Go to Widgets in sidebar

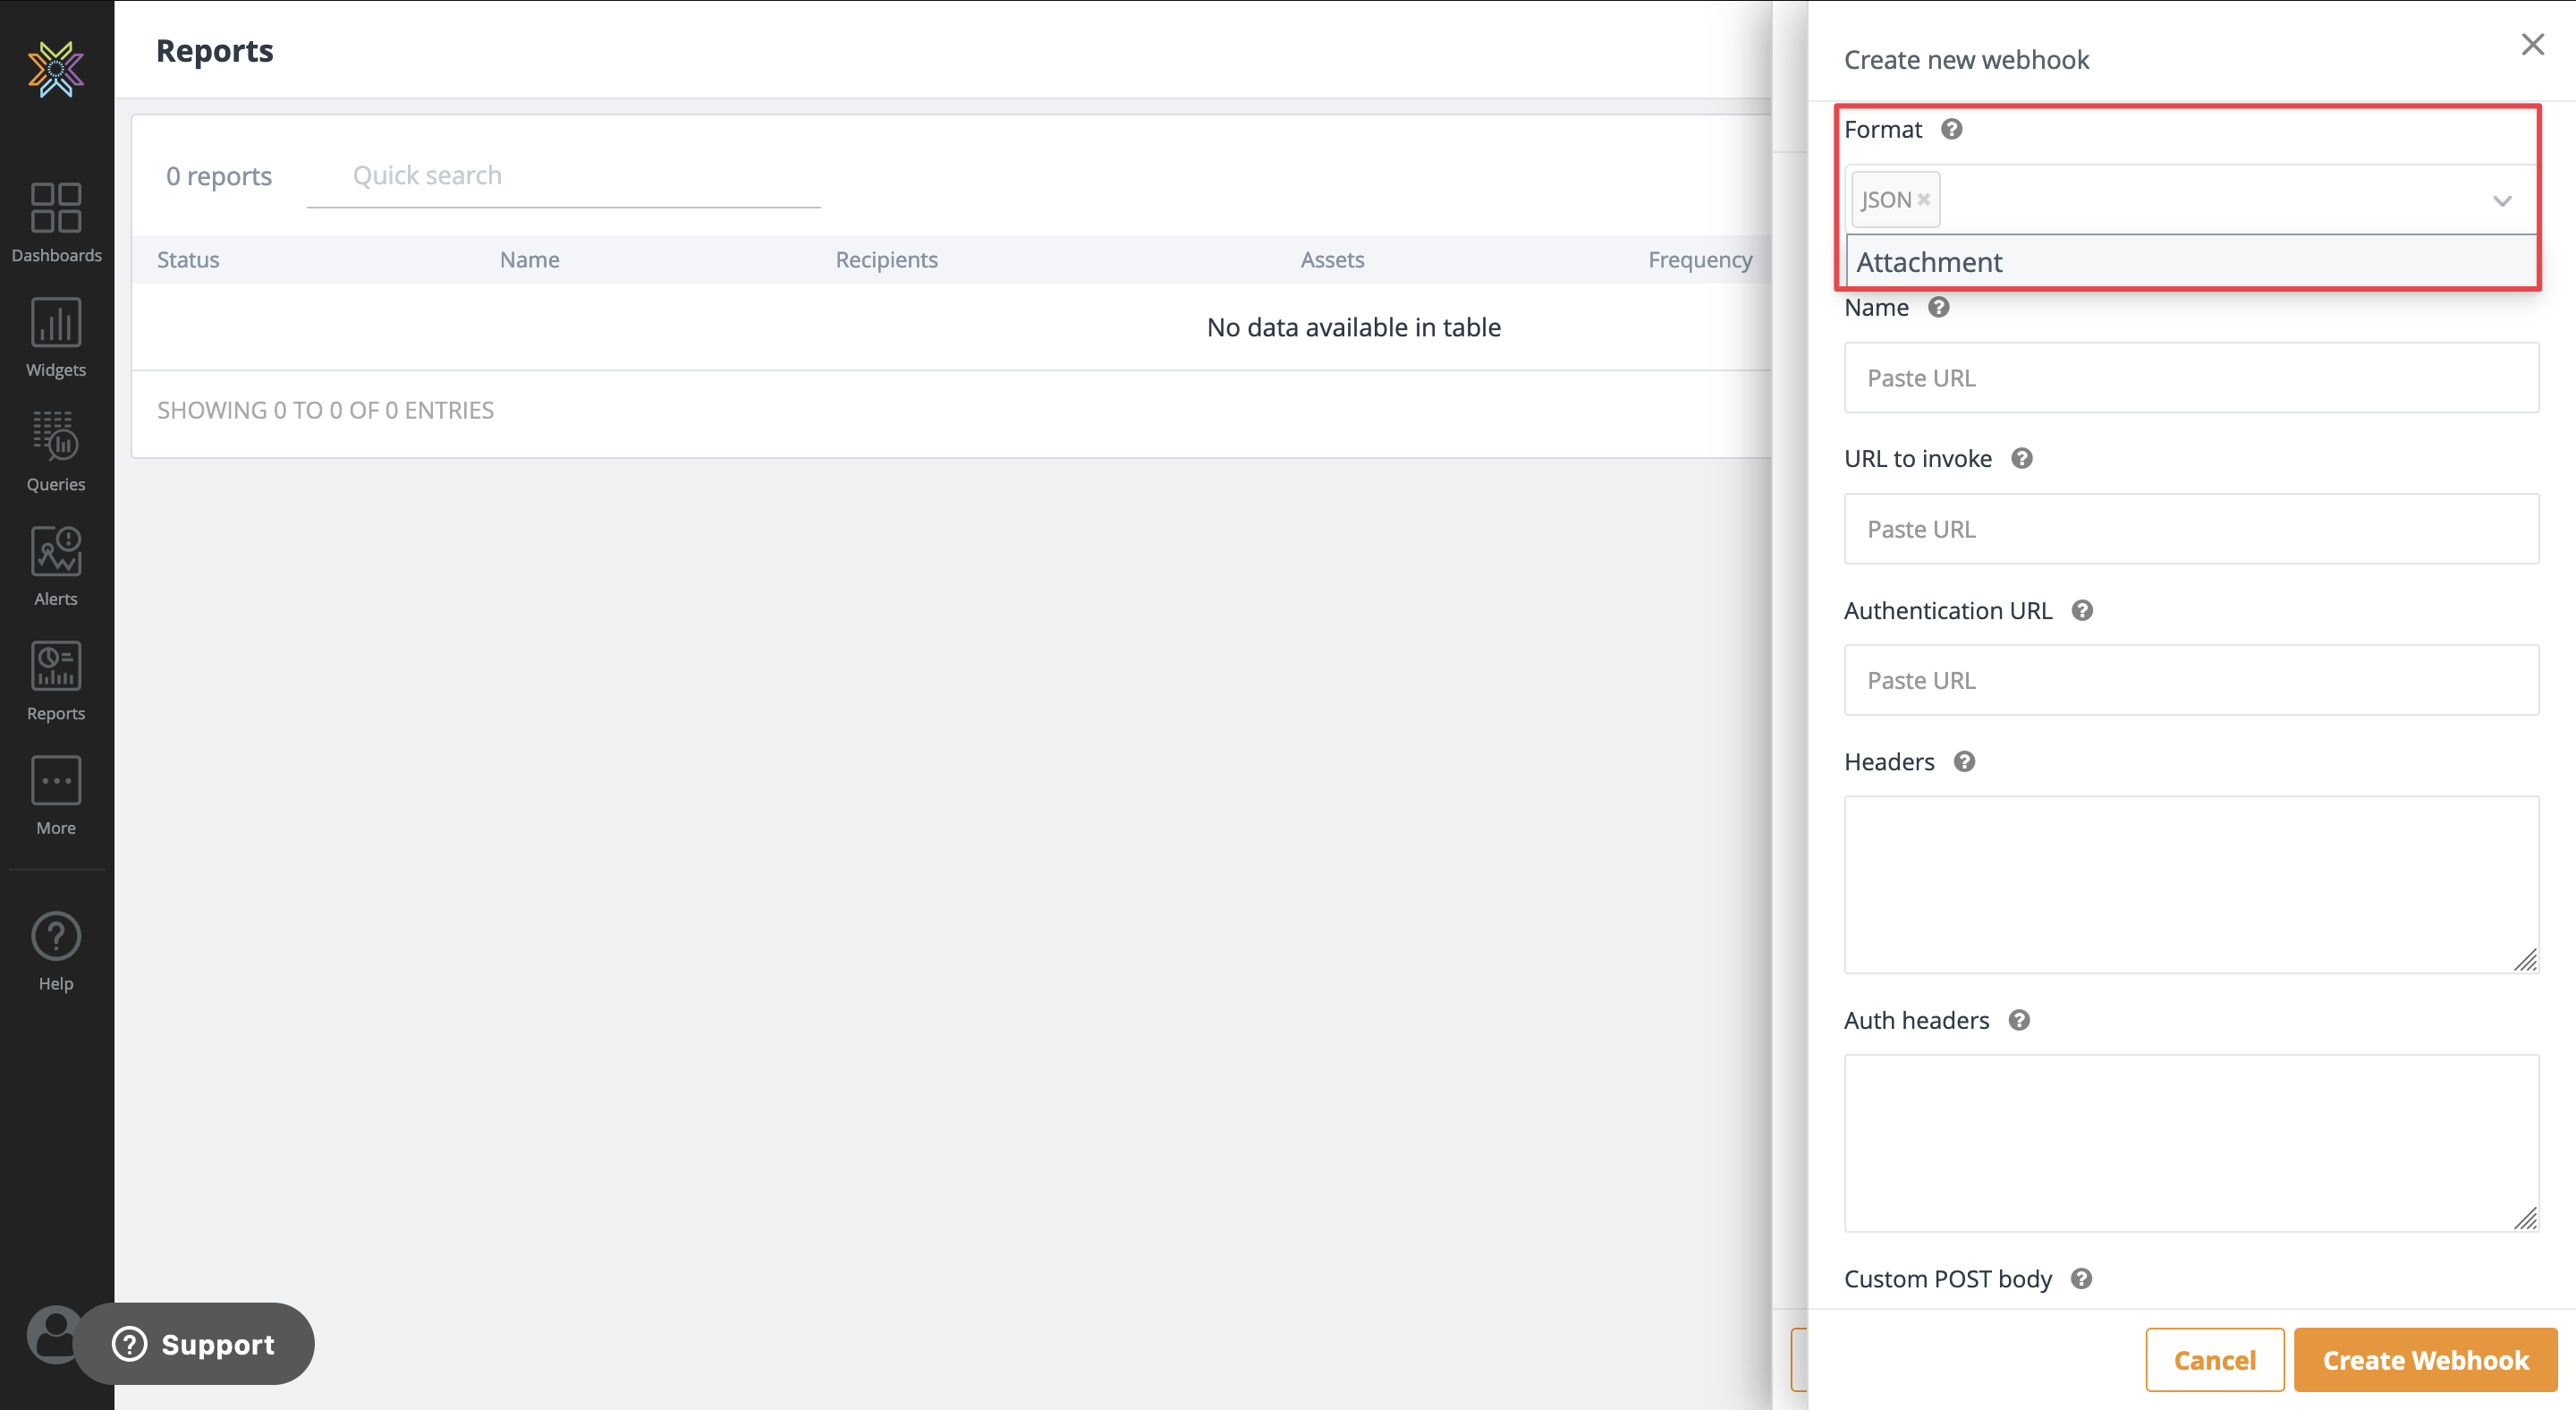pos(56,323)
